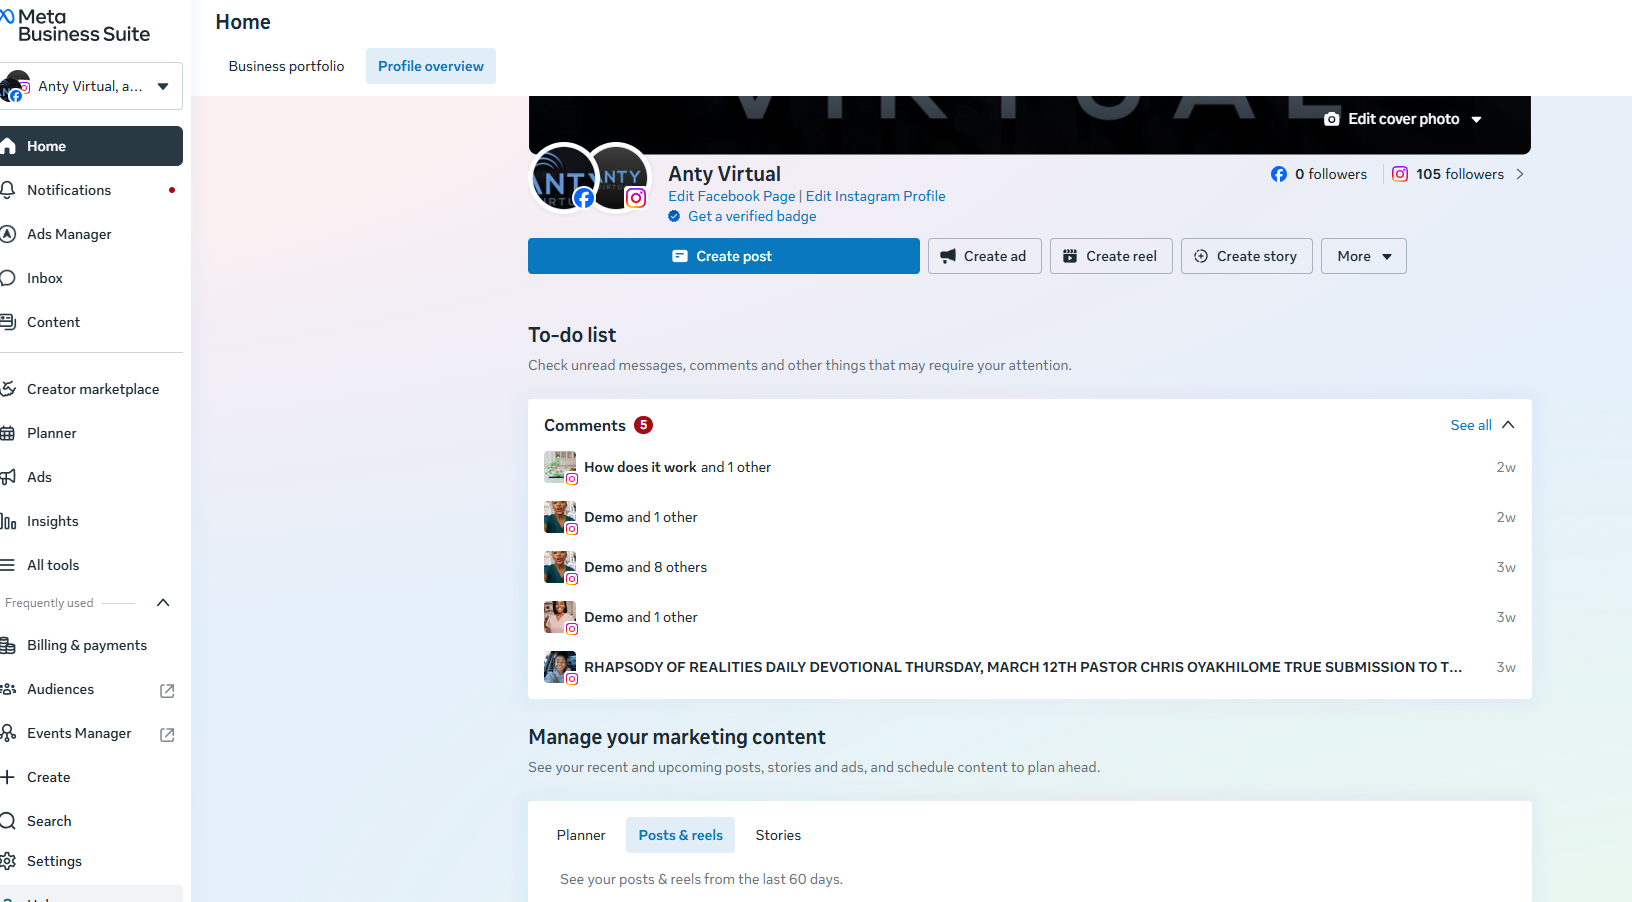Collapse the Frequently used section
The image size is (1632, 902).
[164, 603]
